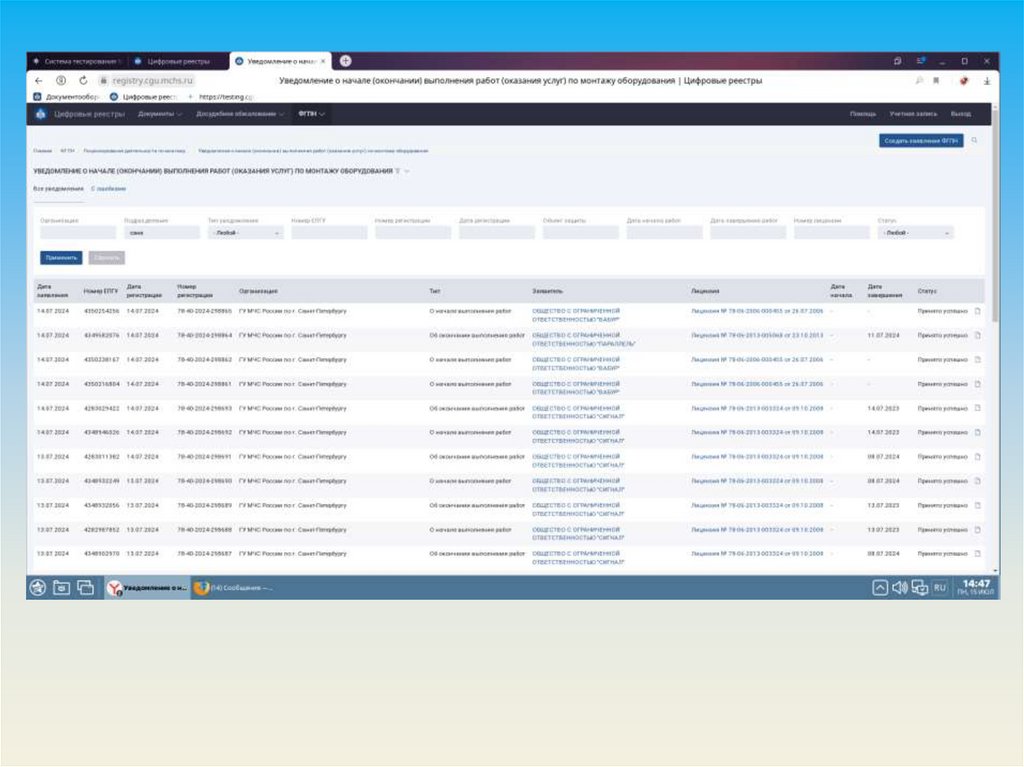The height and width of the screenshot is (767, 1024).
Task: Click the Применить button
Action: [61, 257]
